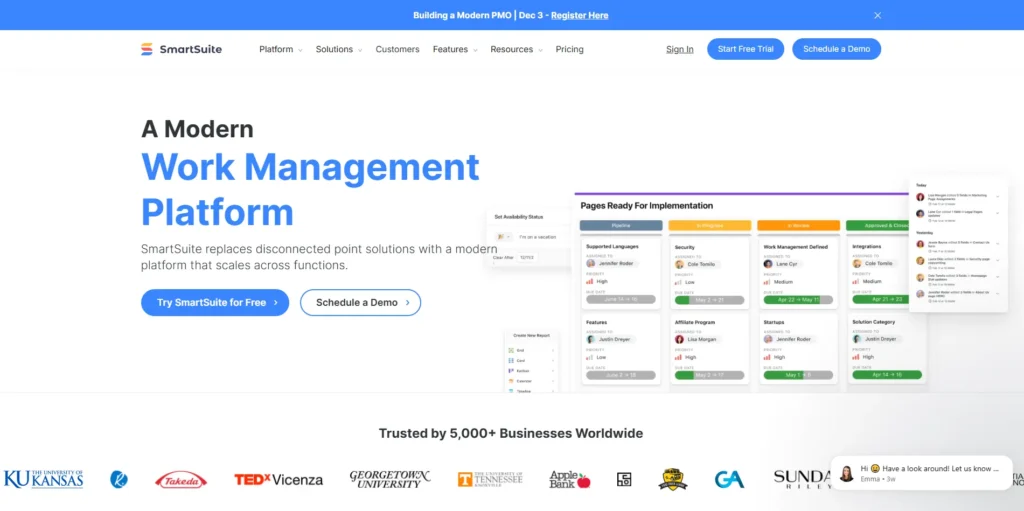The image size is (1024, 511).
Task: Click the Apple Bank logo
Action: click(569, 480)
